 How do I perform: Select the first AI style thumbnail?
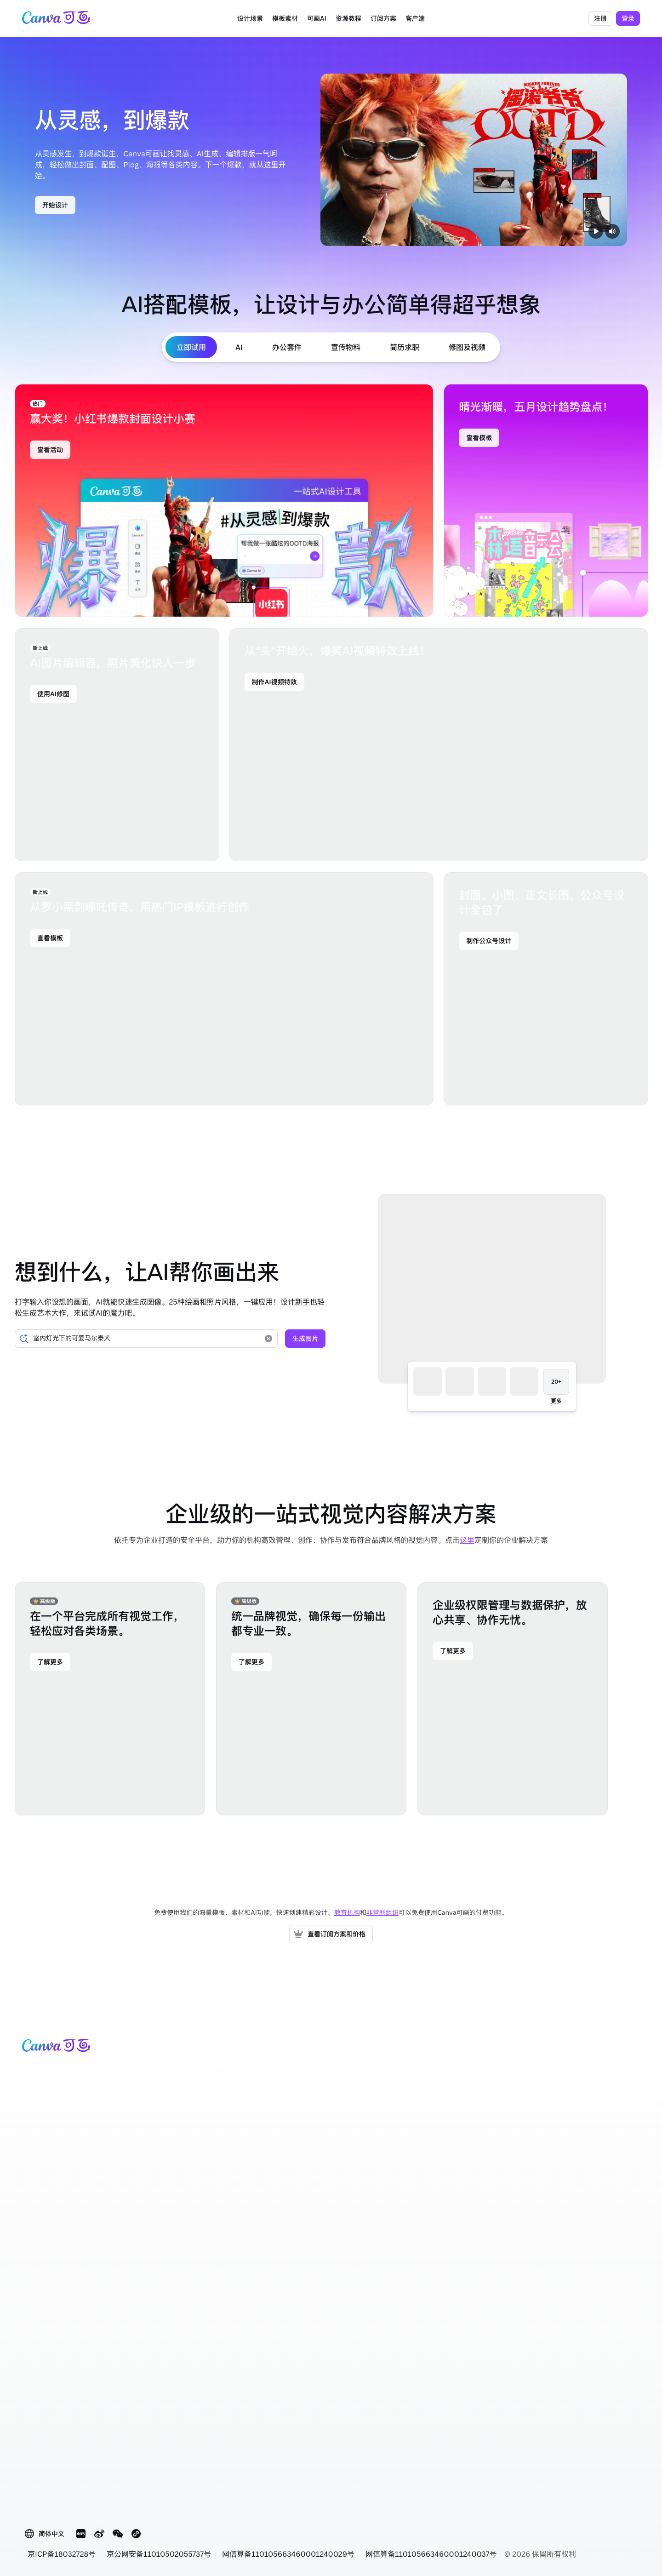tap(428, 1381)
